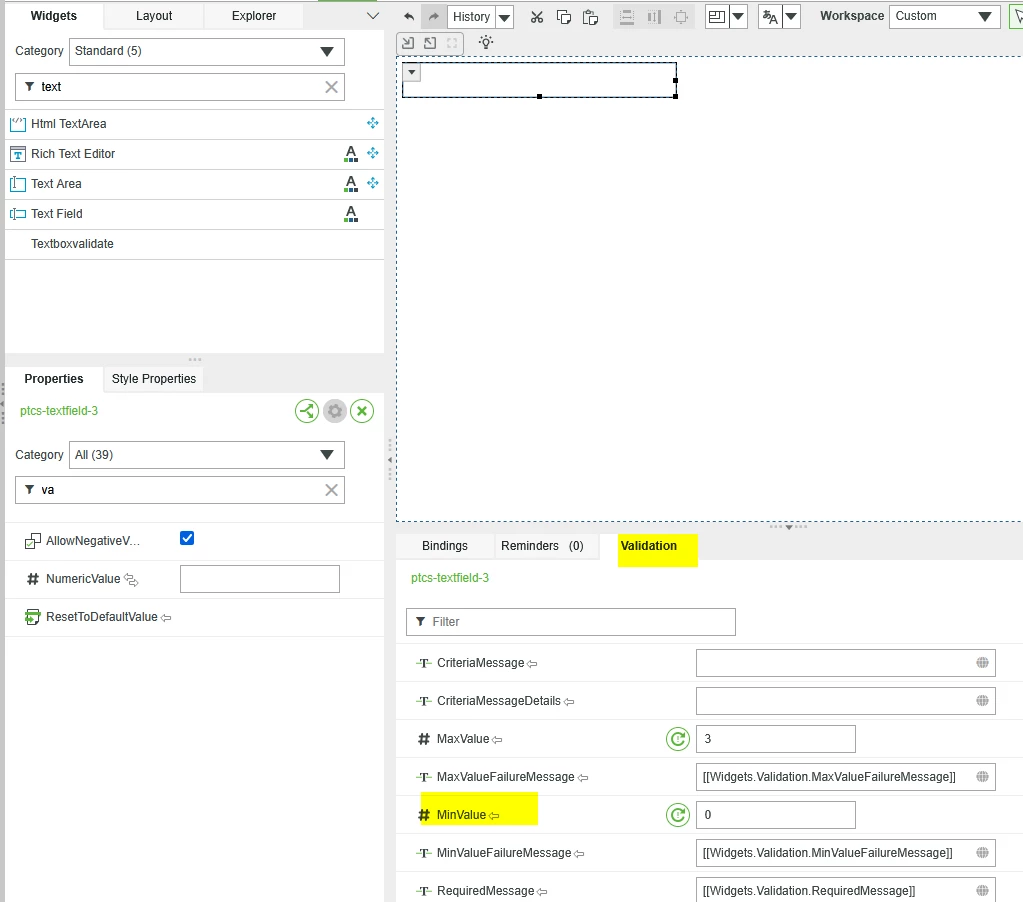Click the Undo arrow in the toolbar
This screenshot has height=902, width=1023.
pos(409,17)
